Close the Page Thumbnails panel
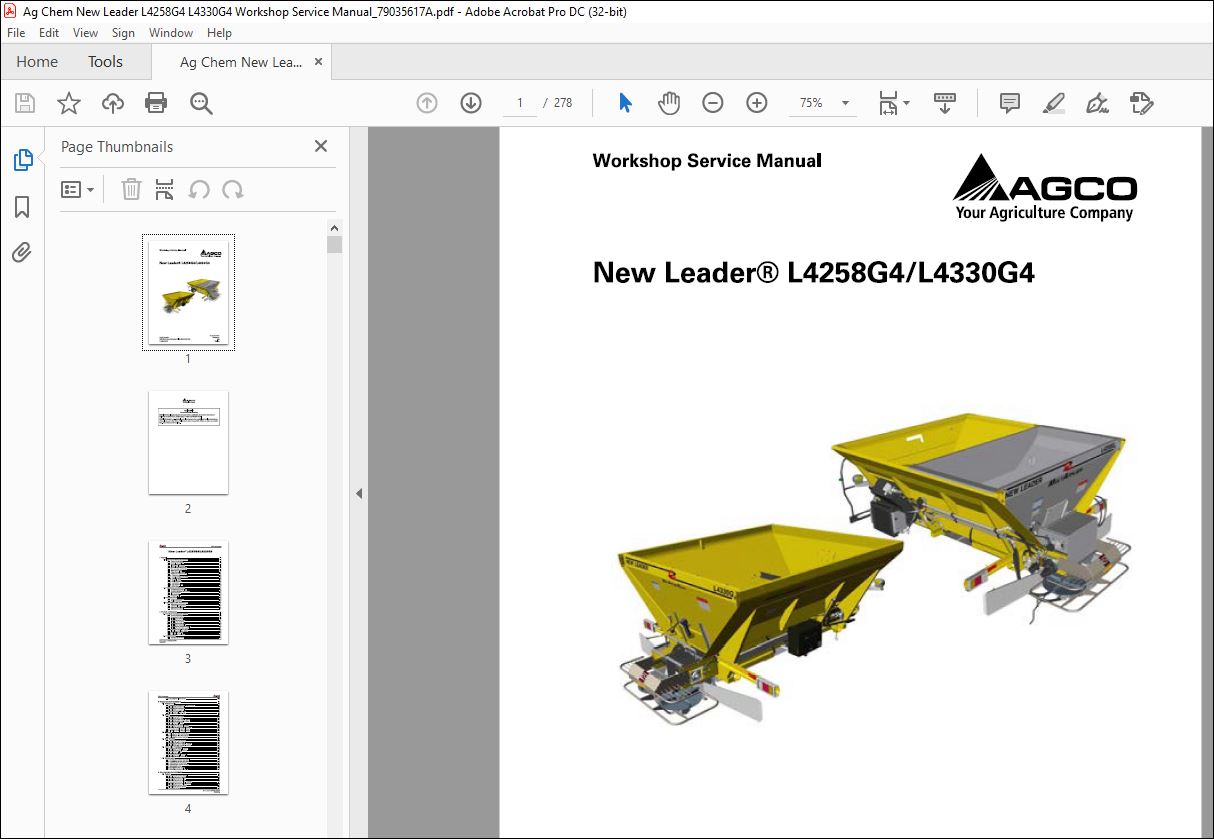 click(x=321, y=146)
